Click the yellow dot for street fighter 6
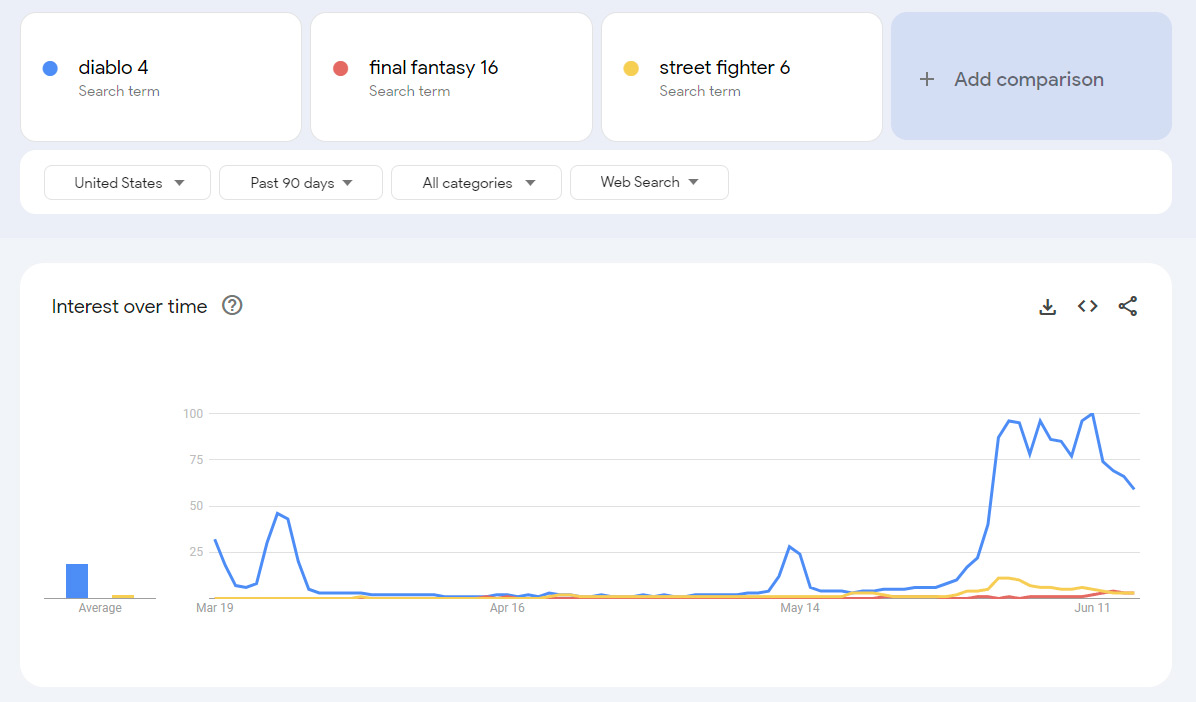The image size is (1196, 702). pyautogui.click(x=631, y=68)
